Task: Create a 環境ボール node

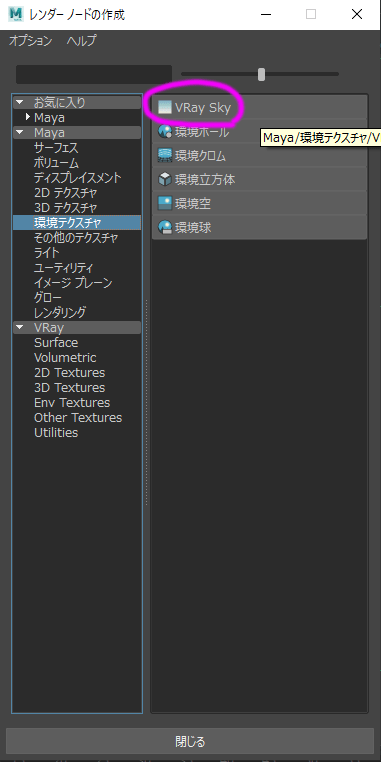Action: [x=260, y=131]
